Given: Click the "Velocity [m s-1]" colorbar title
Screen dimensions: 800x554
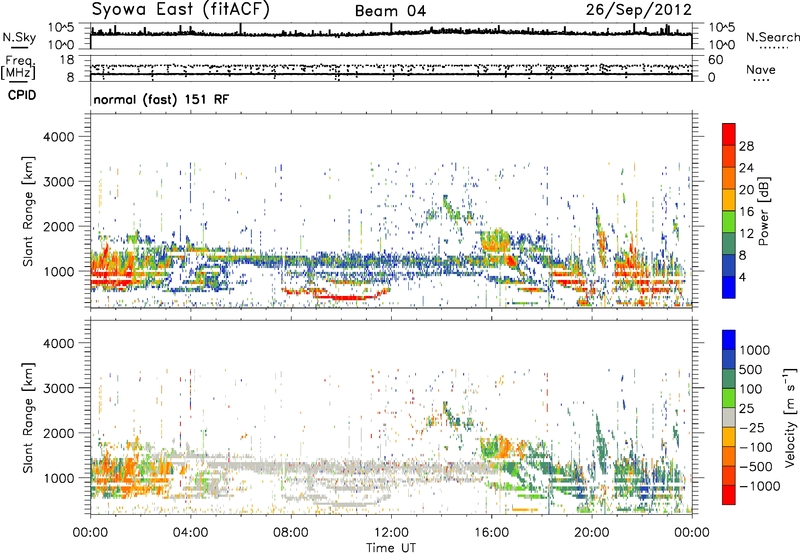Looking at the screenshot, I should click(790, 416).
